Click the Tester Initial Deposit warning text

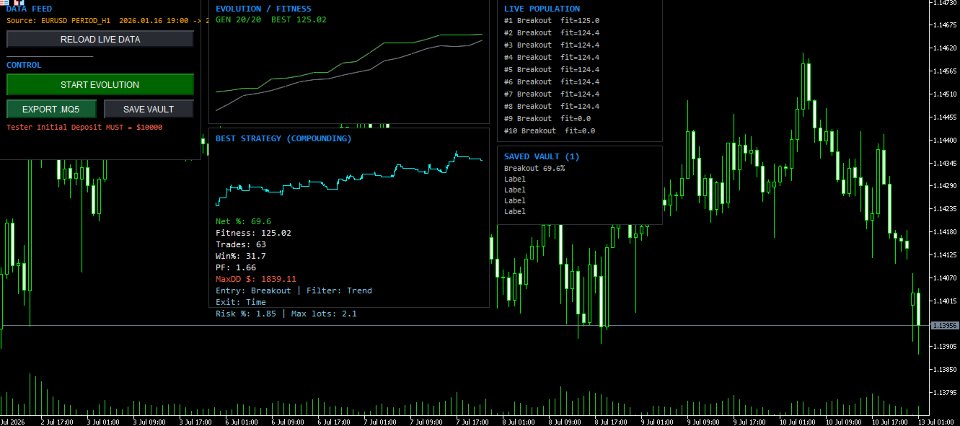(84, 127)
